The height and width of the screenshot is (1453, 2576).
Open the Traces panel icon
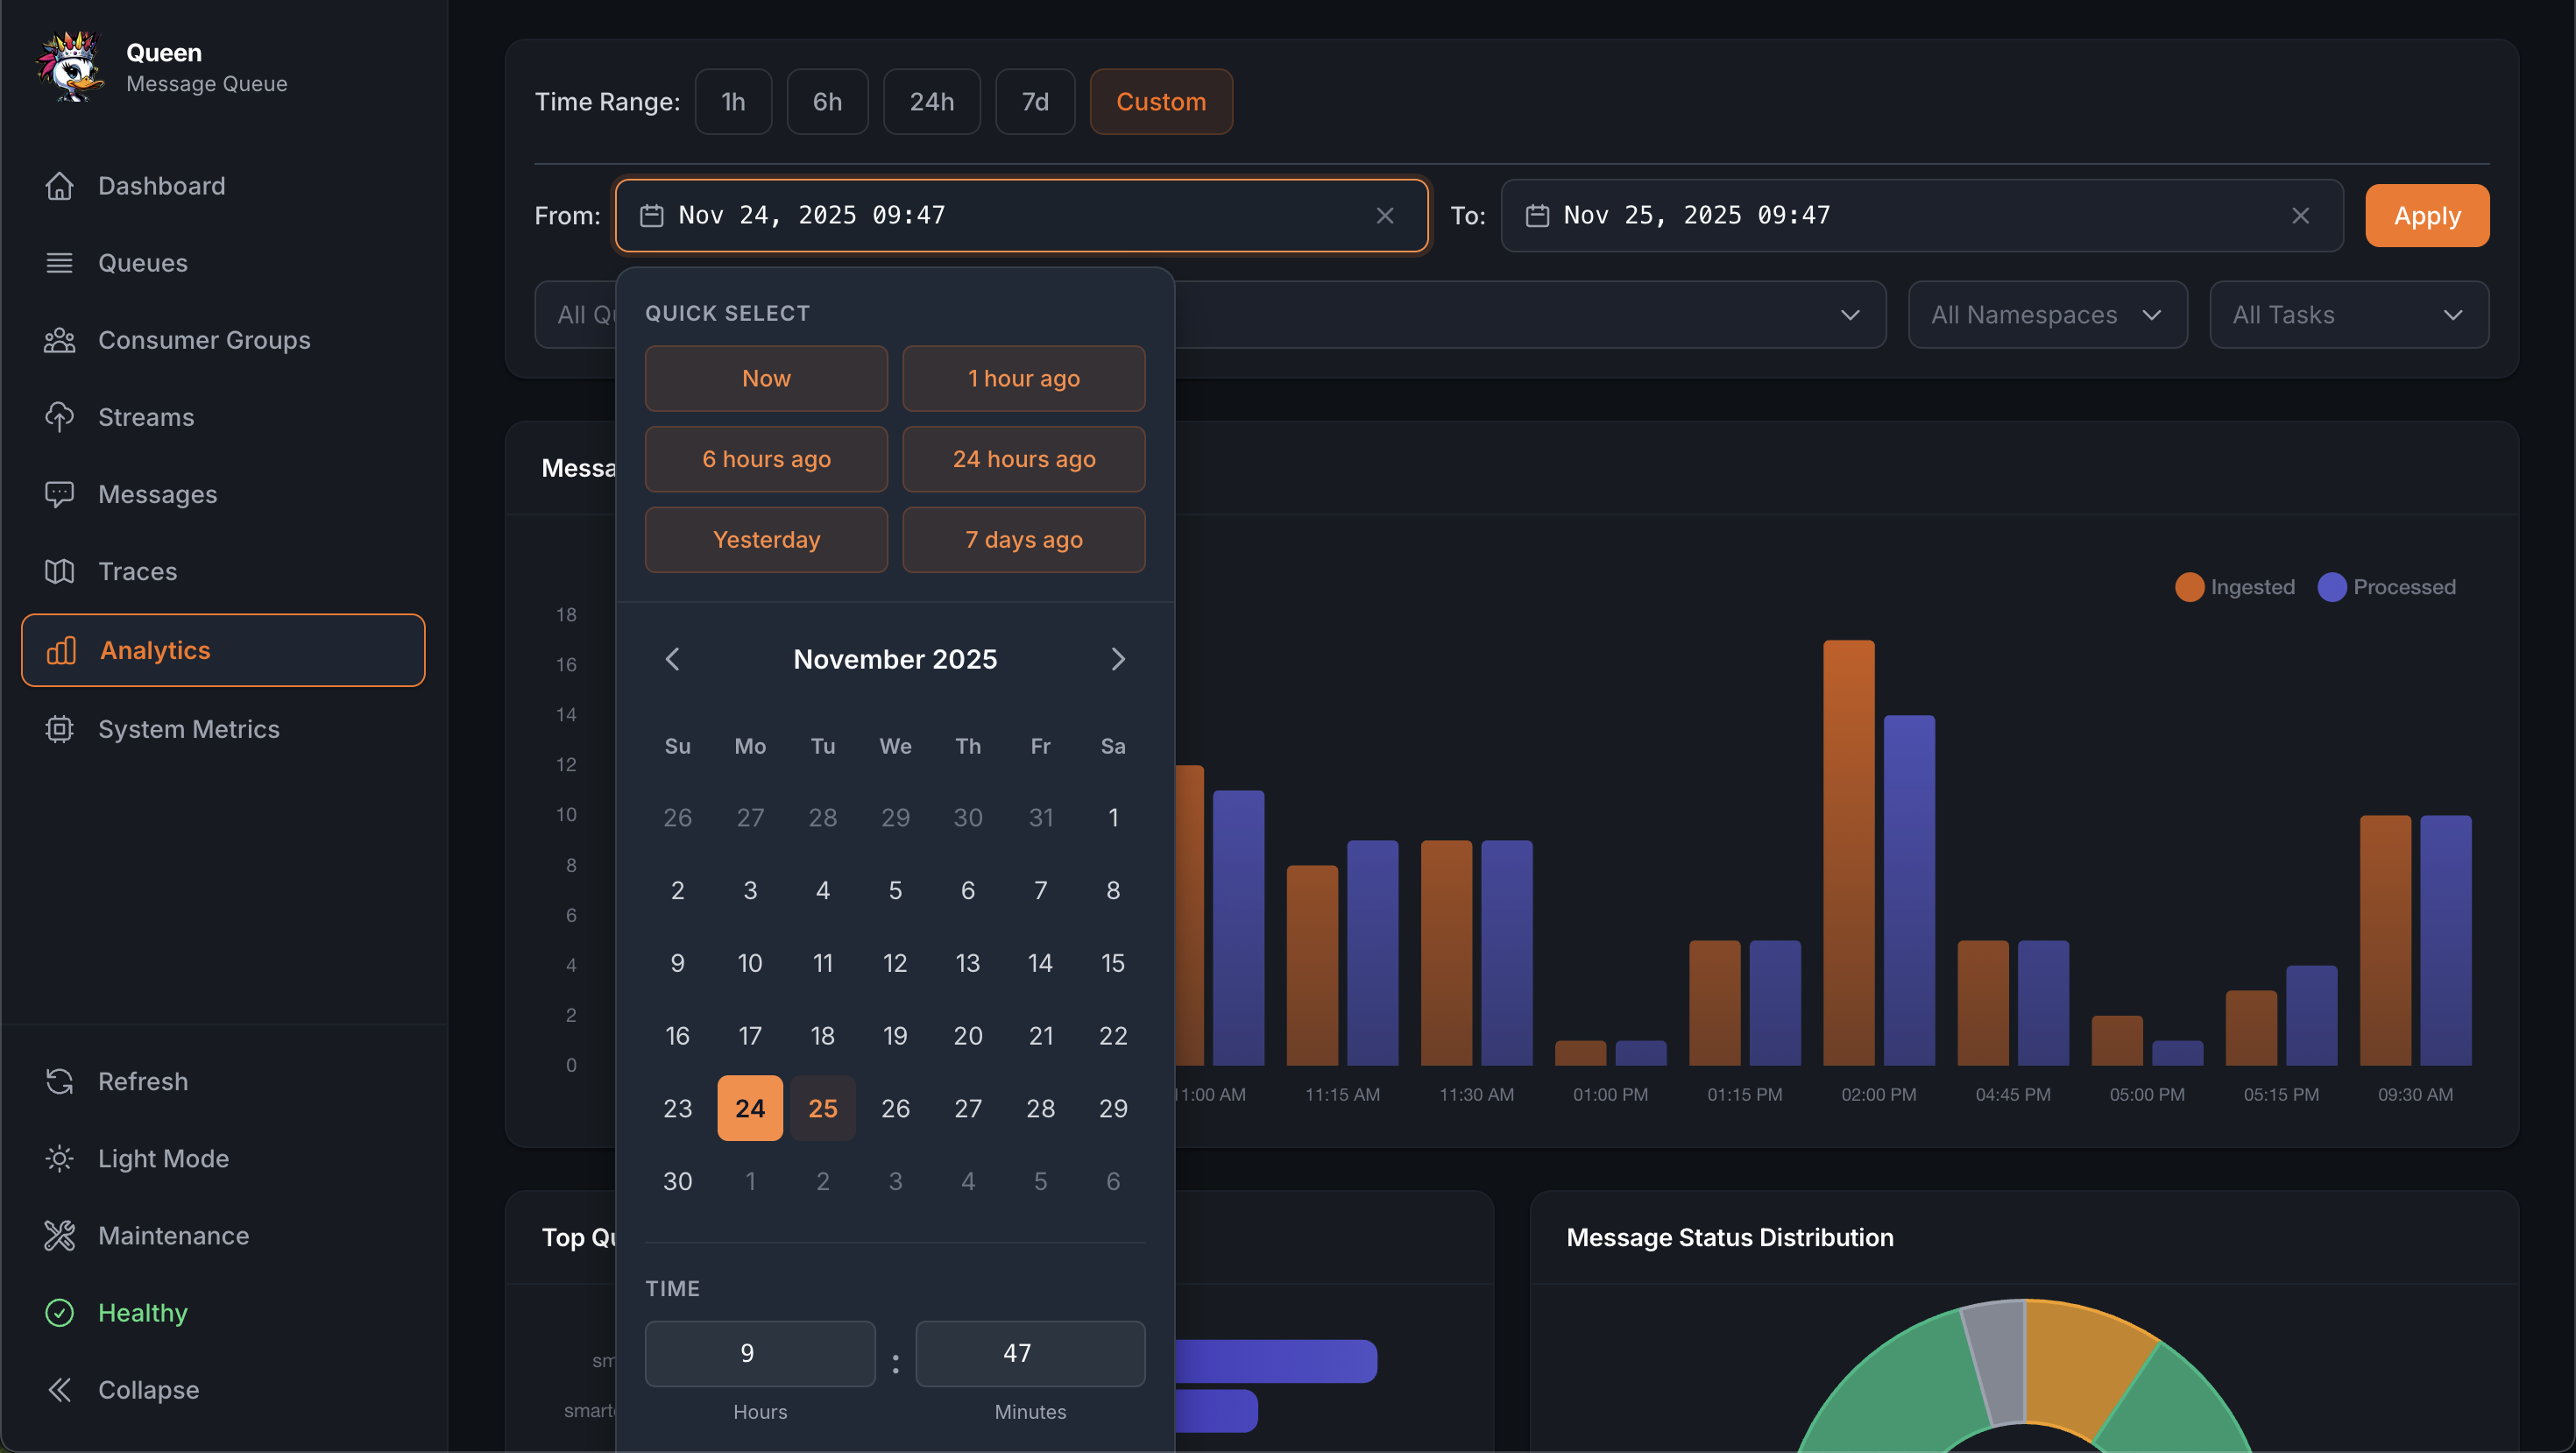60,571
